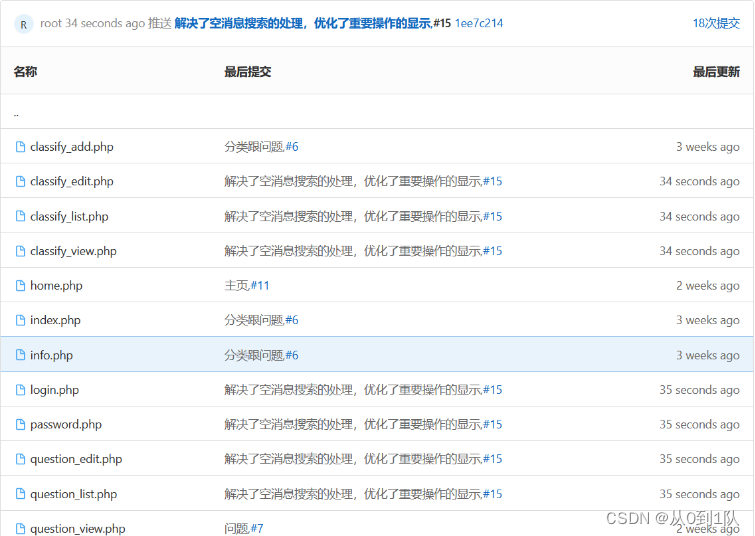Click the commit message text in login.php row

coord(353,390)
